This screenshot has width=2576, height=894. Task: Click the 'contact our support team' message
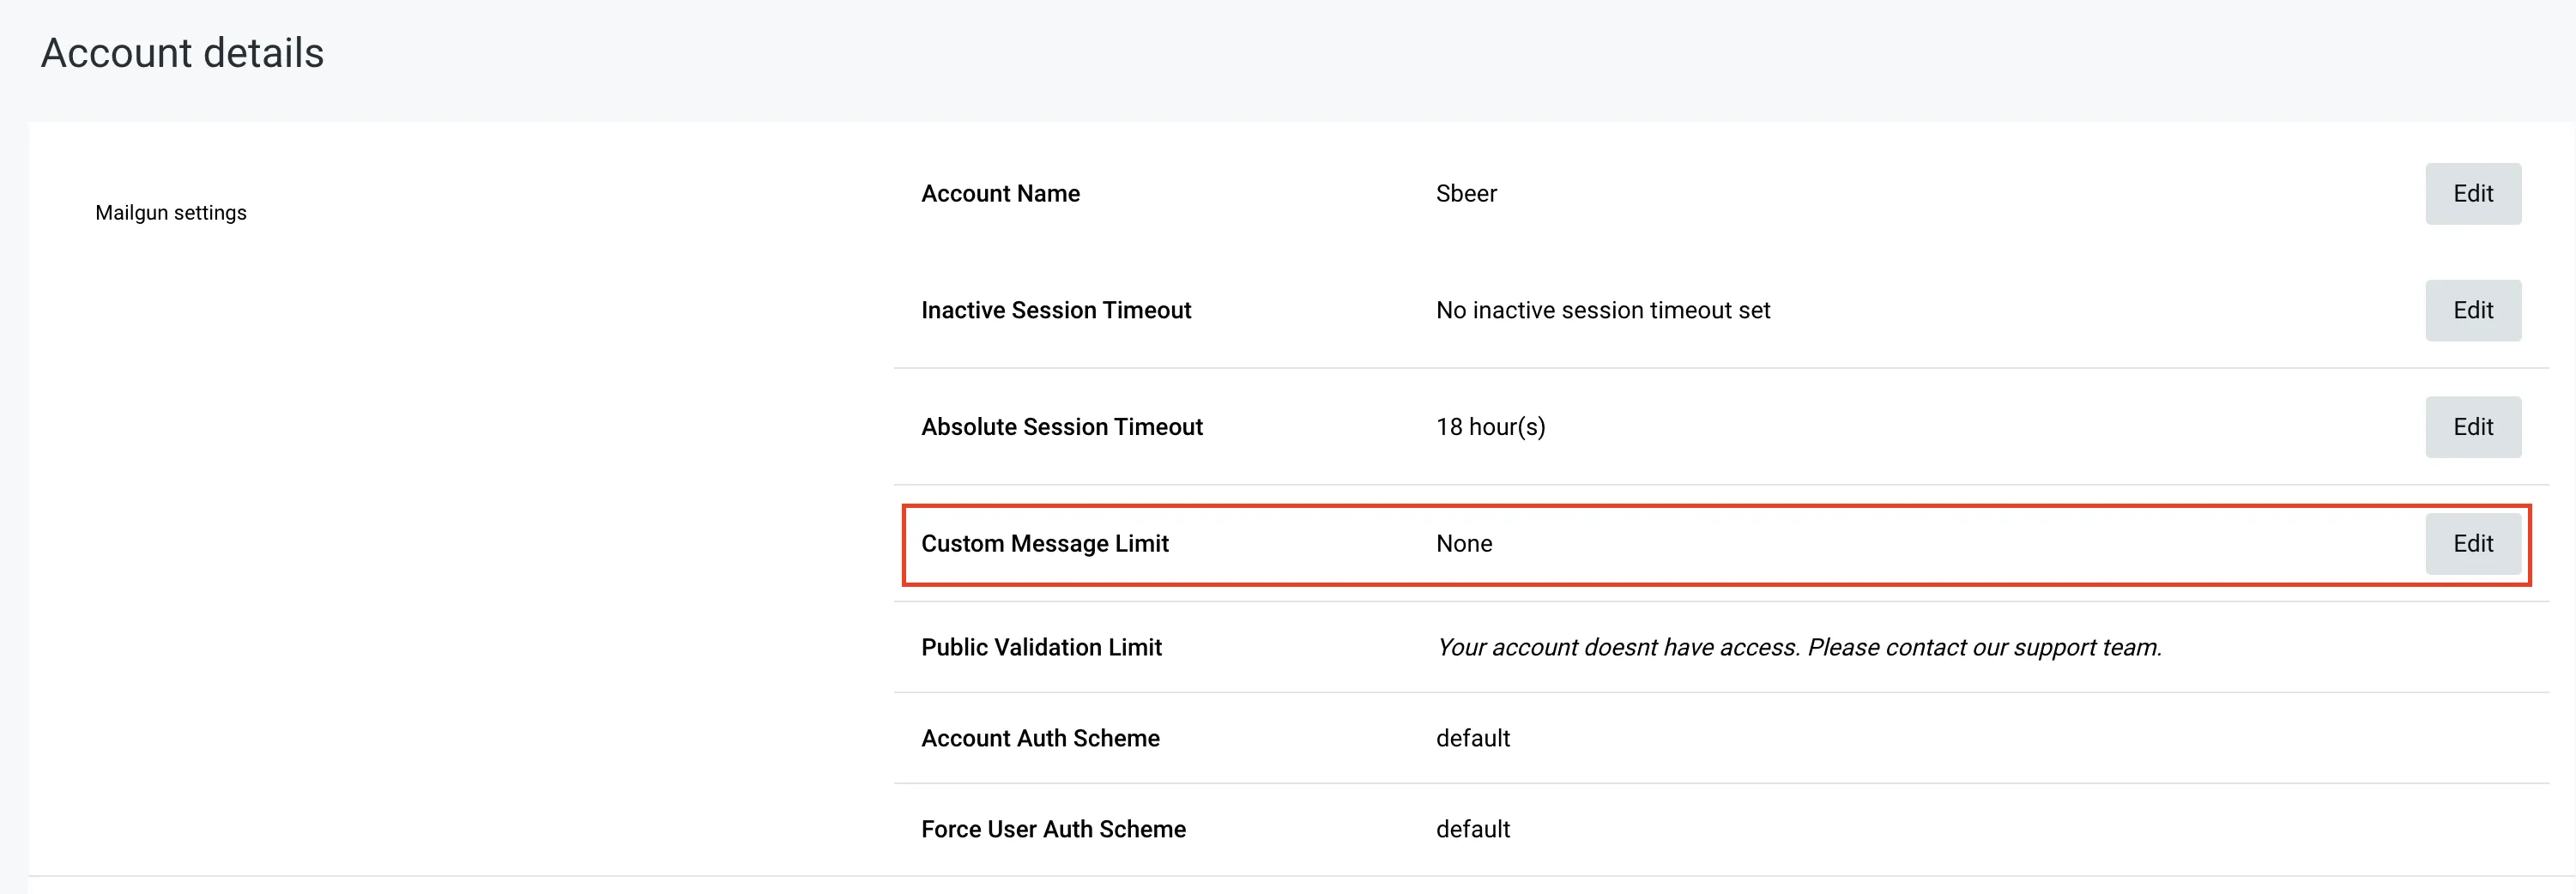[1798, 648]
